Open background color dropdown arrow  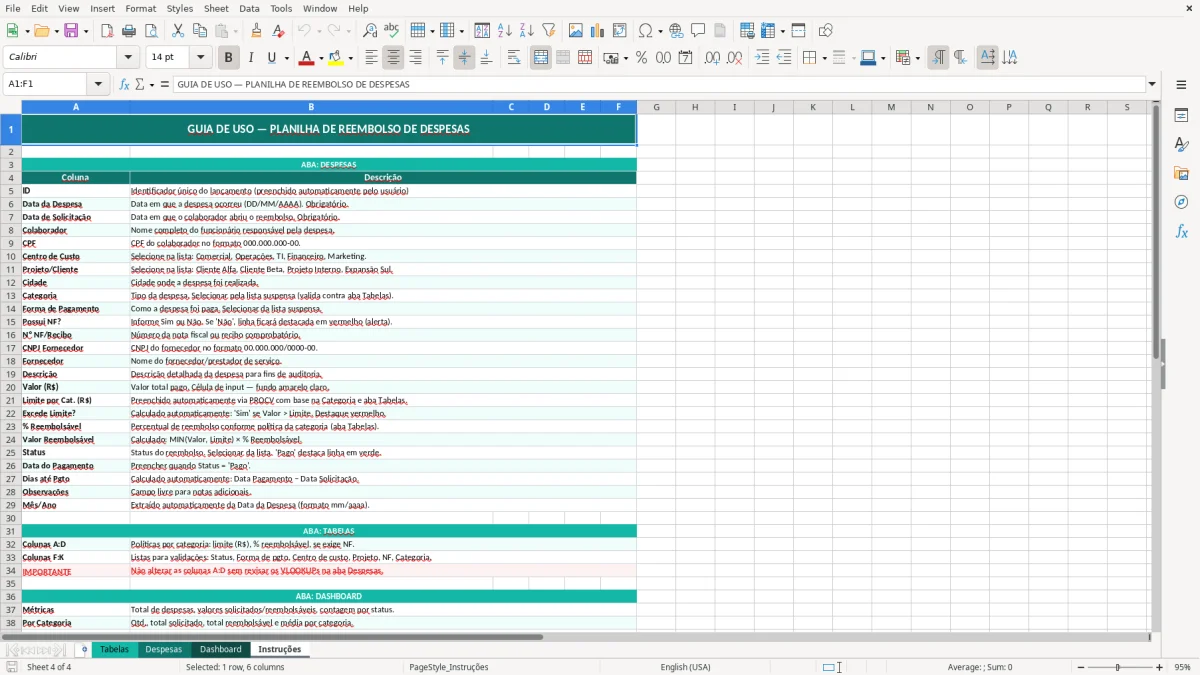pyautogui.click(x=350, y=58)
